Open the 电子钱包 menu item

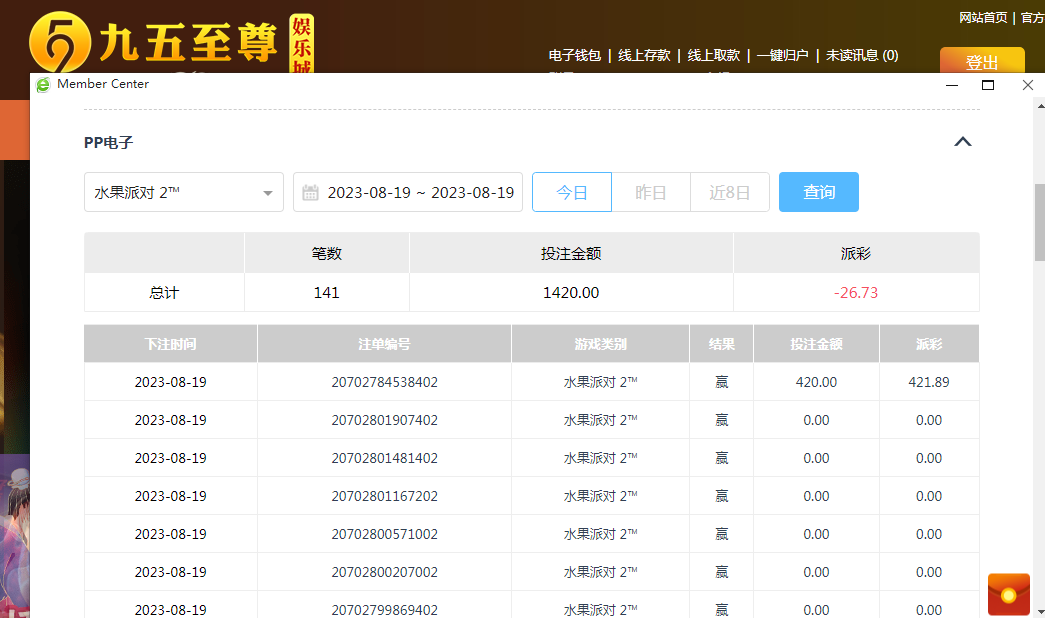574,56
